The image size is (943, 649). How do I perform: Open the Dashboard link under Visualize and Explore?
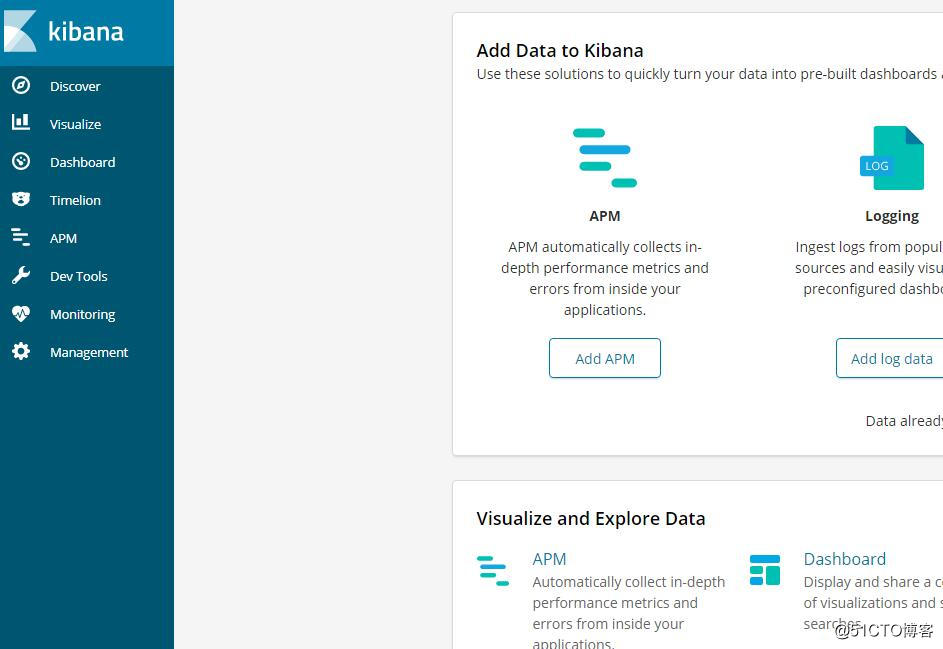(844, 559)
